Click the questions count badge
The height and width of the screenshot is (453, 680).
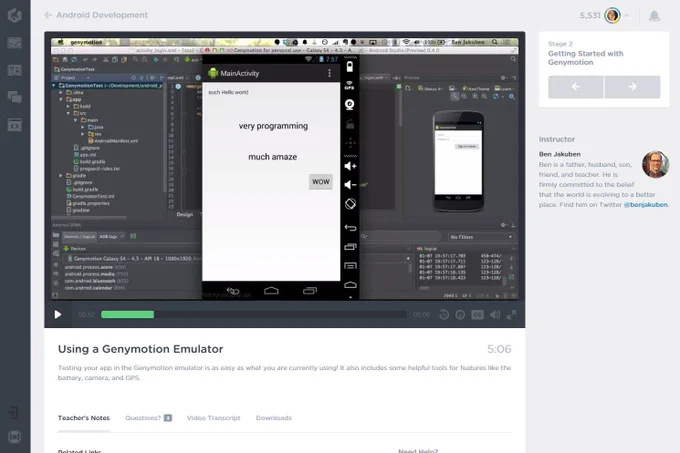tap(168, 418)
